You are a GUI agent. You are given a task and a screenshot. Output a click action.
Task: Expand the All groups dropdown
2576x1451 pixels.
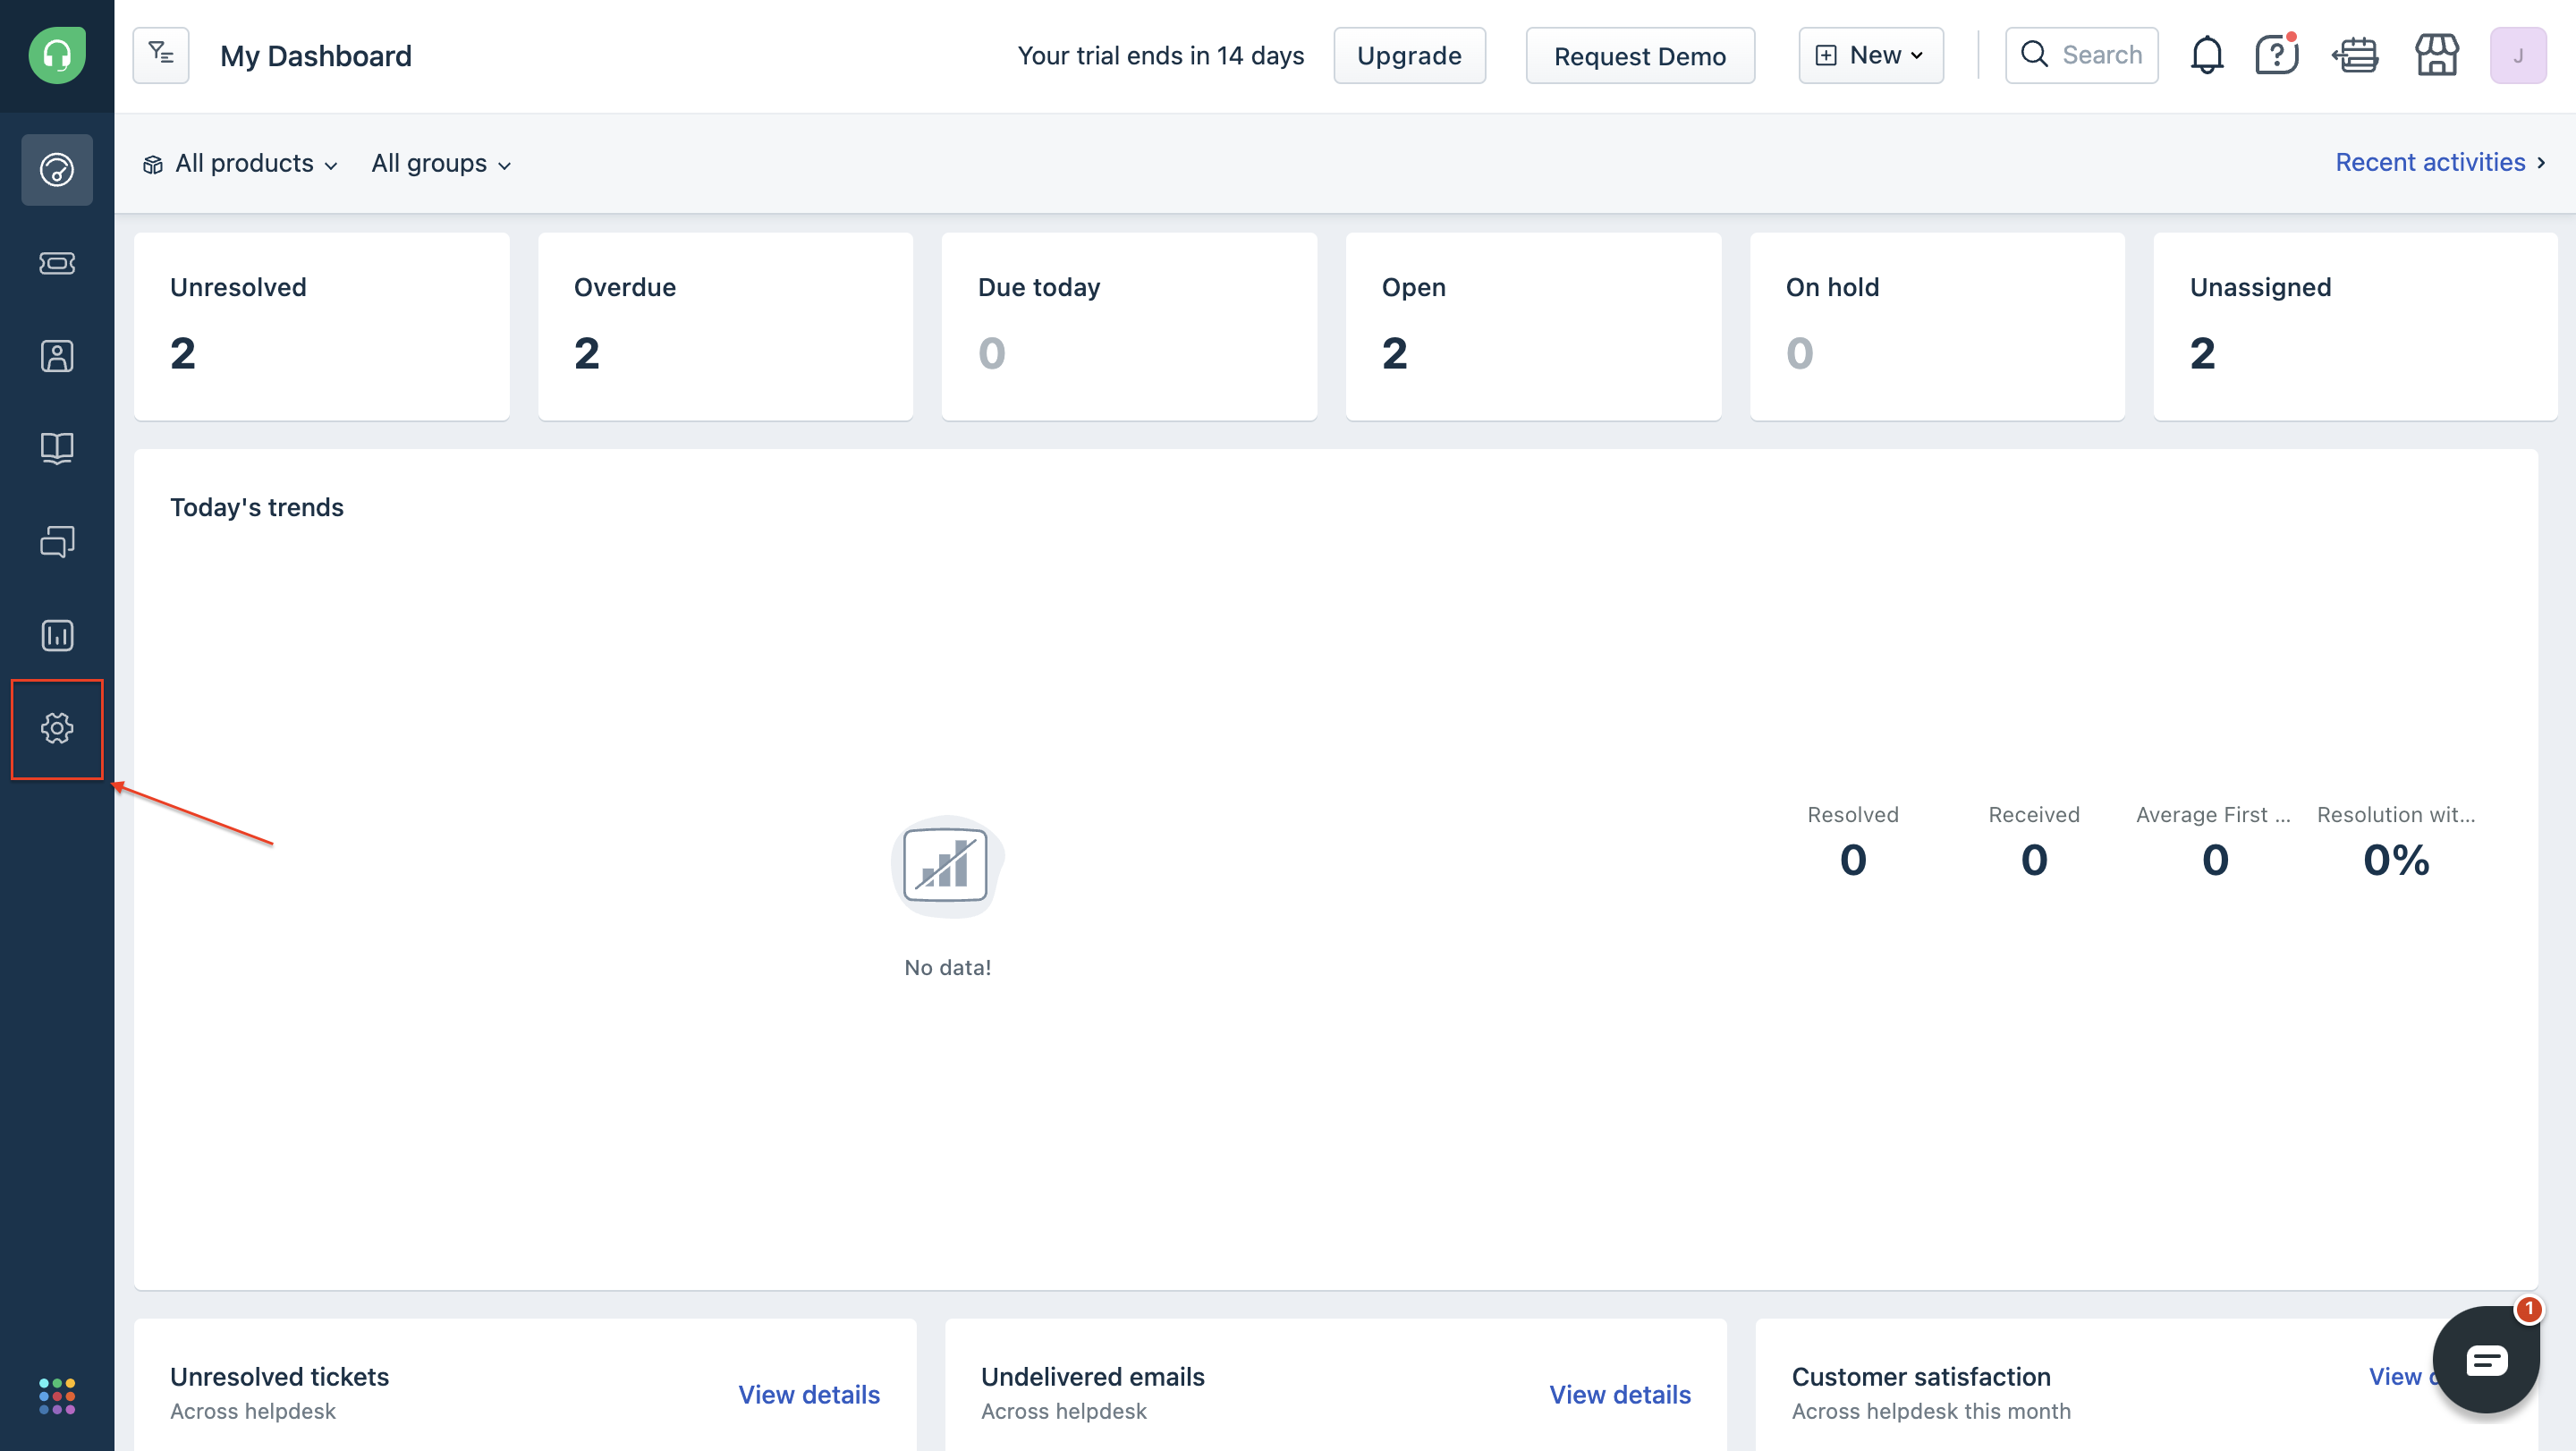[x=441, y=164]
